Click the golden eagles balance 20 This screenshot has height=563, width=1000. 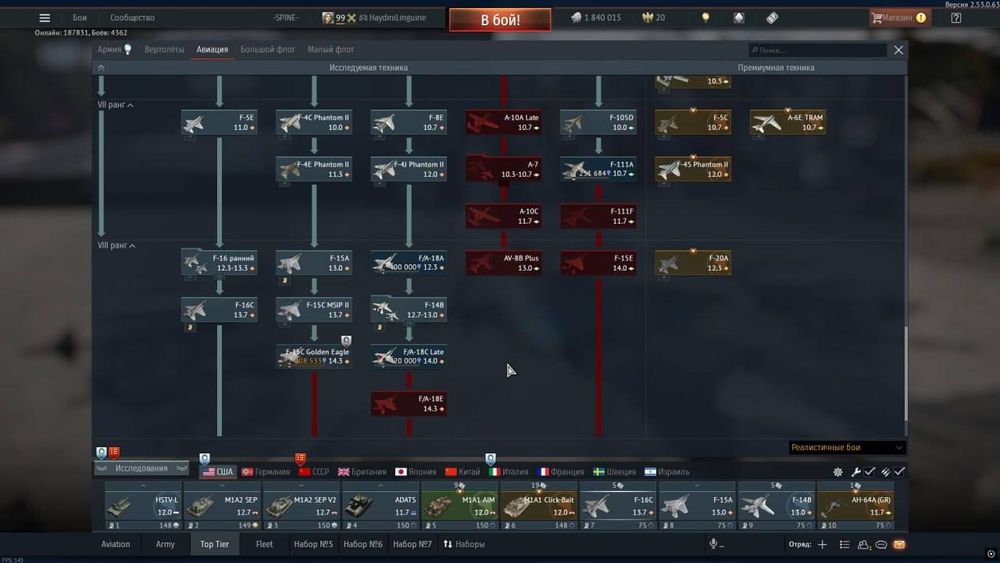(x=654, y=18)
